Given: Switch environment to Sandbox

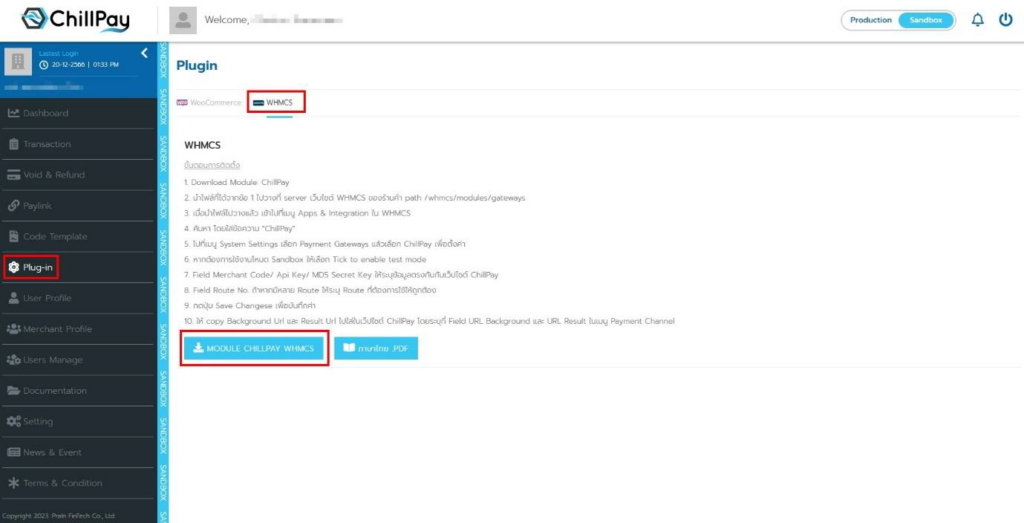Looking at the screenshot, I should [x=925, y=20].
